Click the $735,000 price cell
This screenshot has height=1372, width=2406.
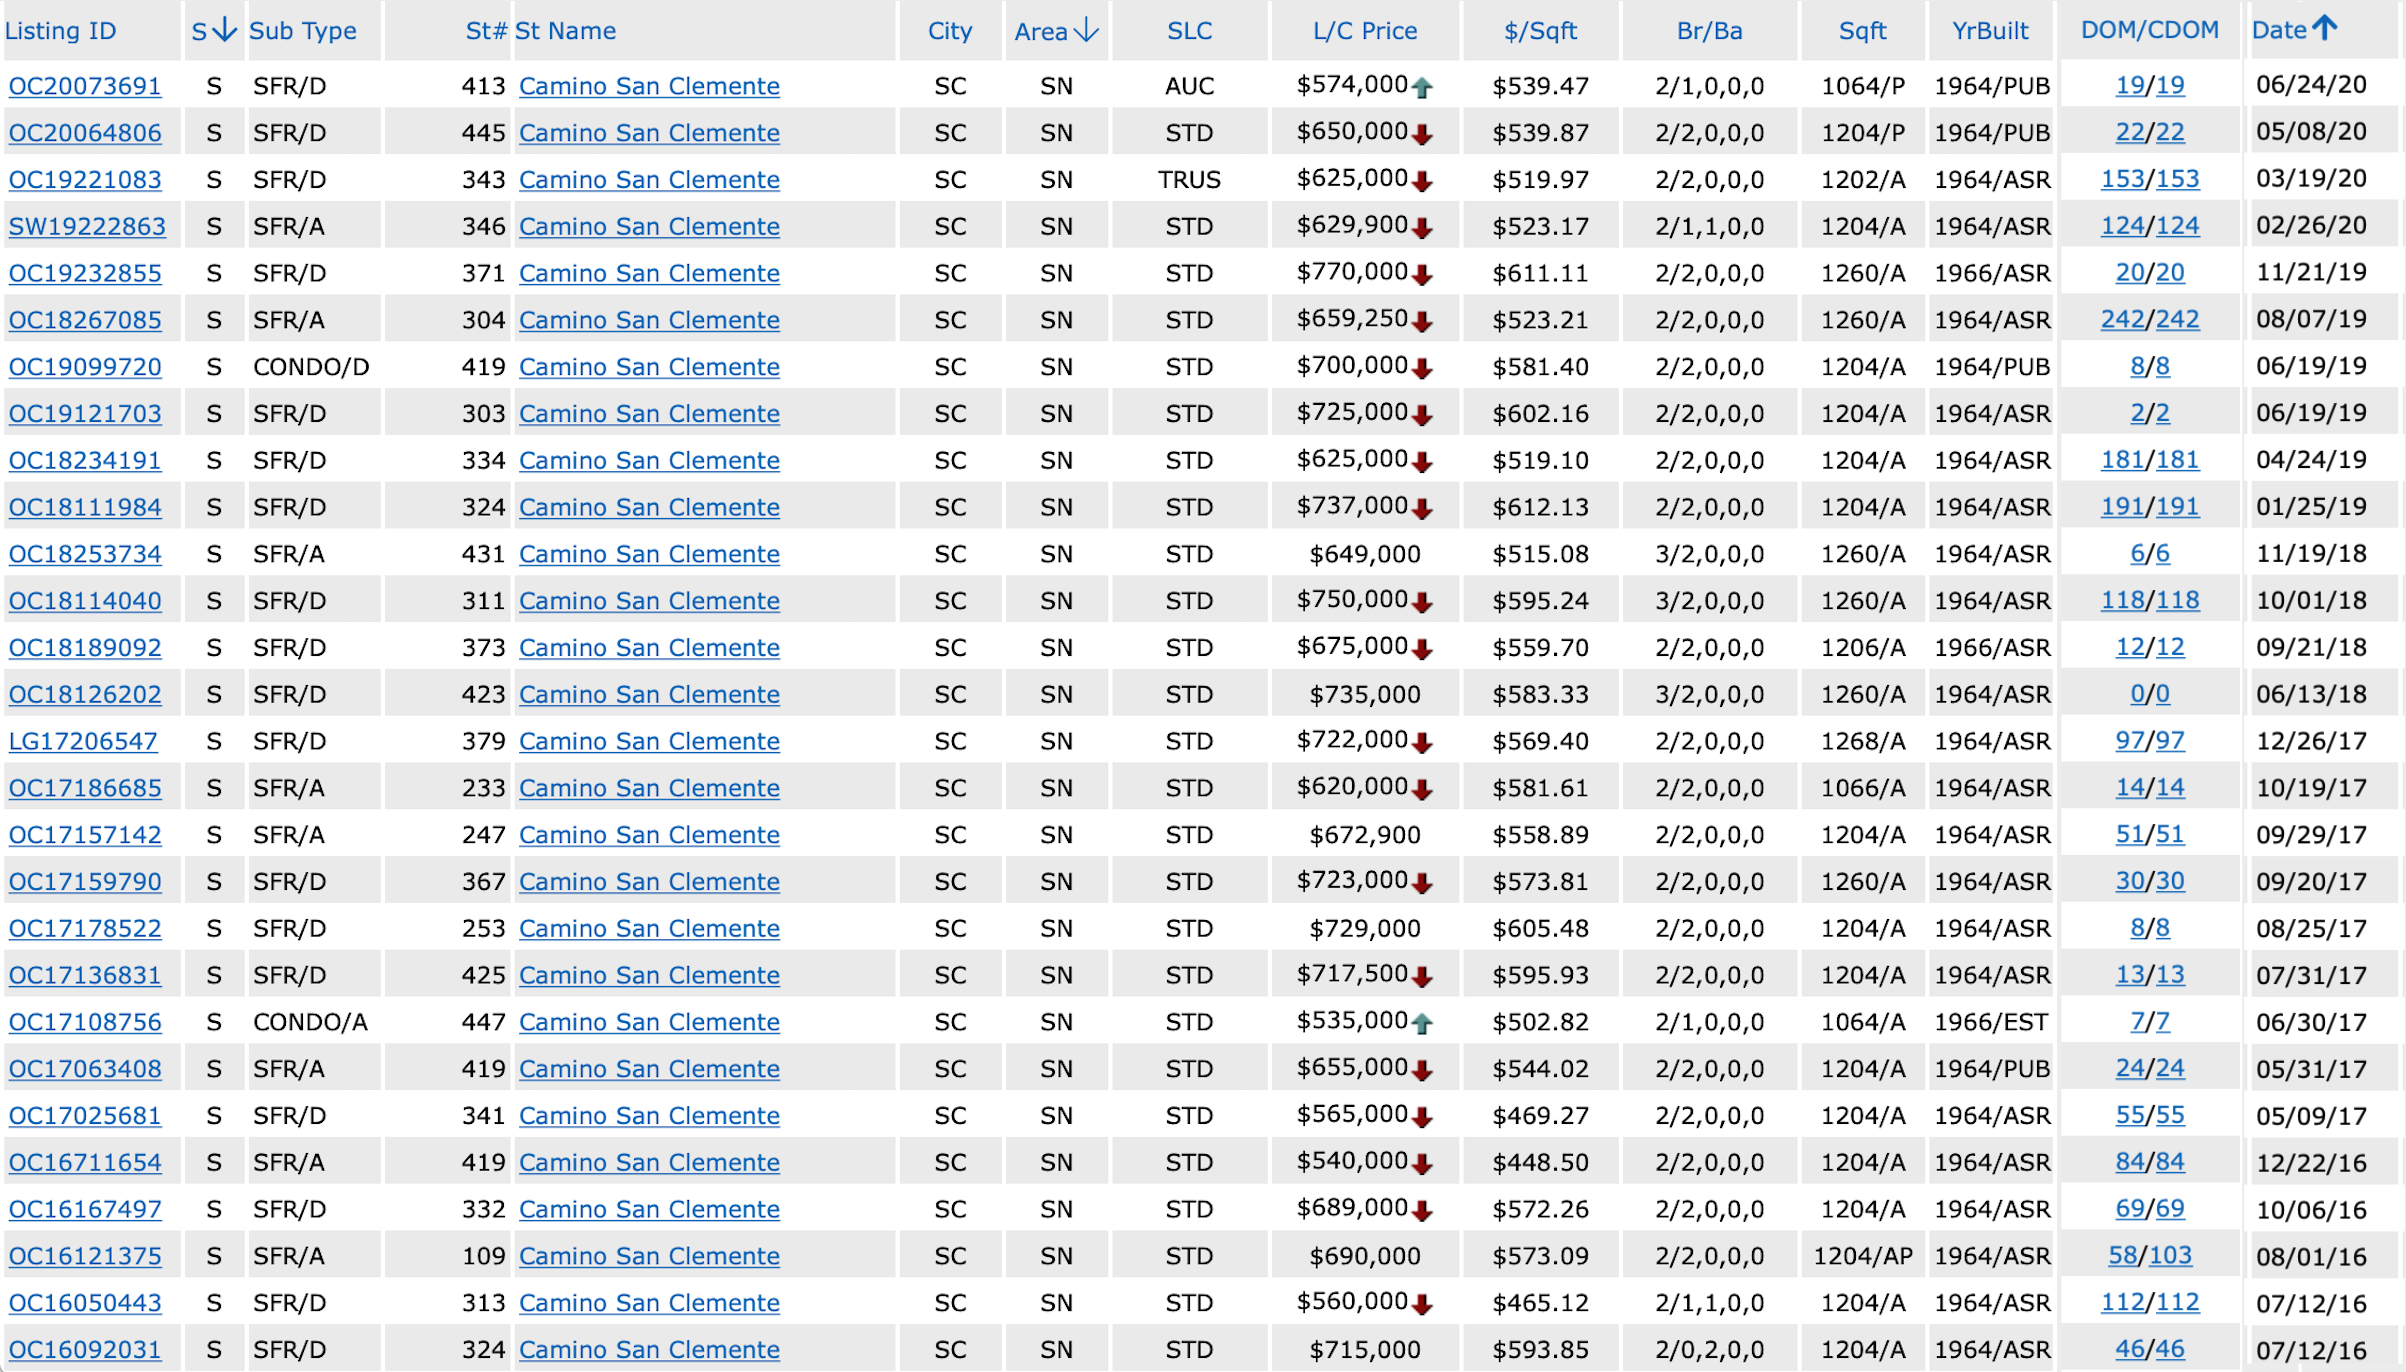[x=1365, y=695]
